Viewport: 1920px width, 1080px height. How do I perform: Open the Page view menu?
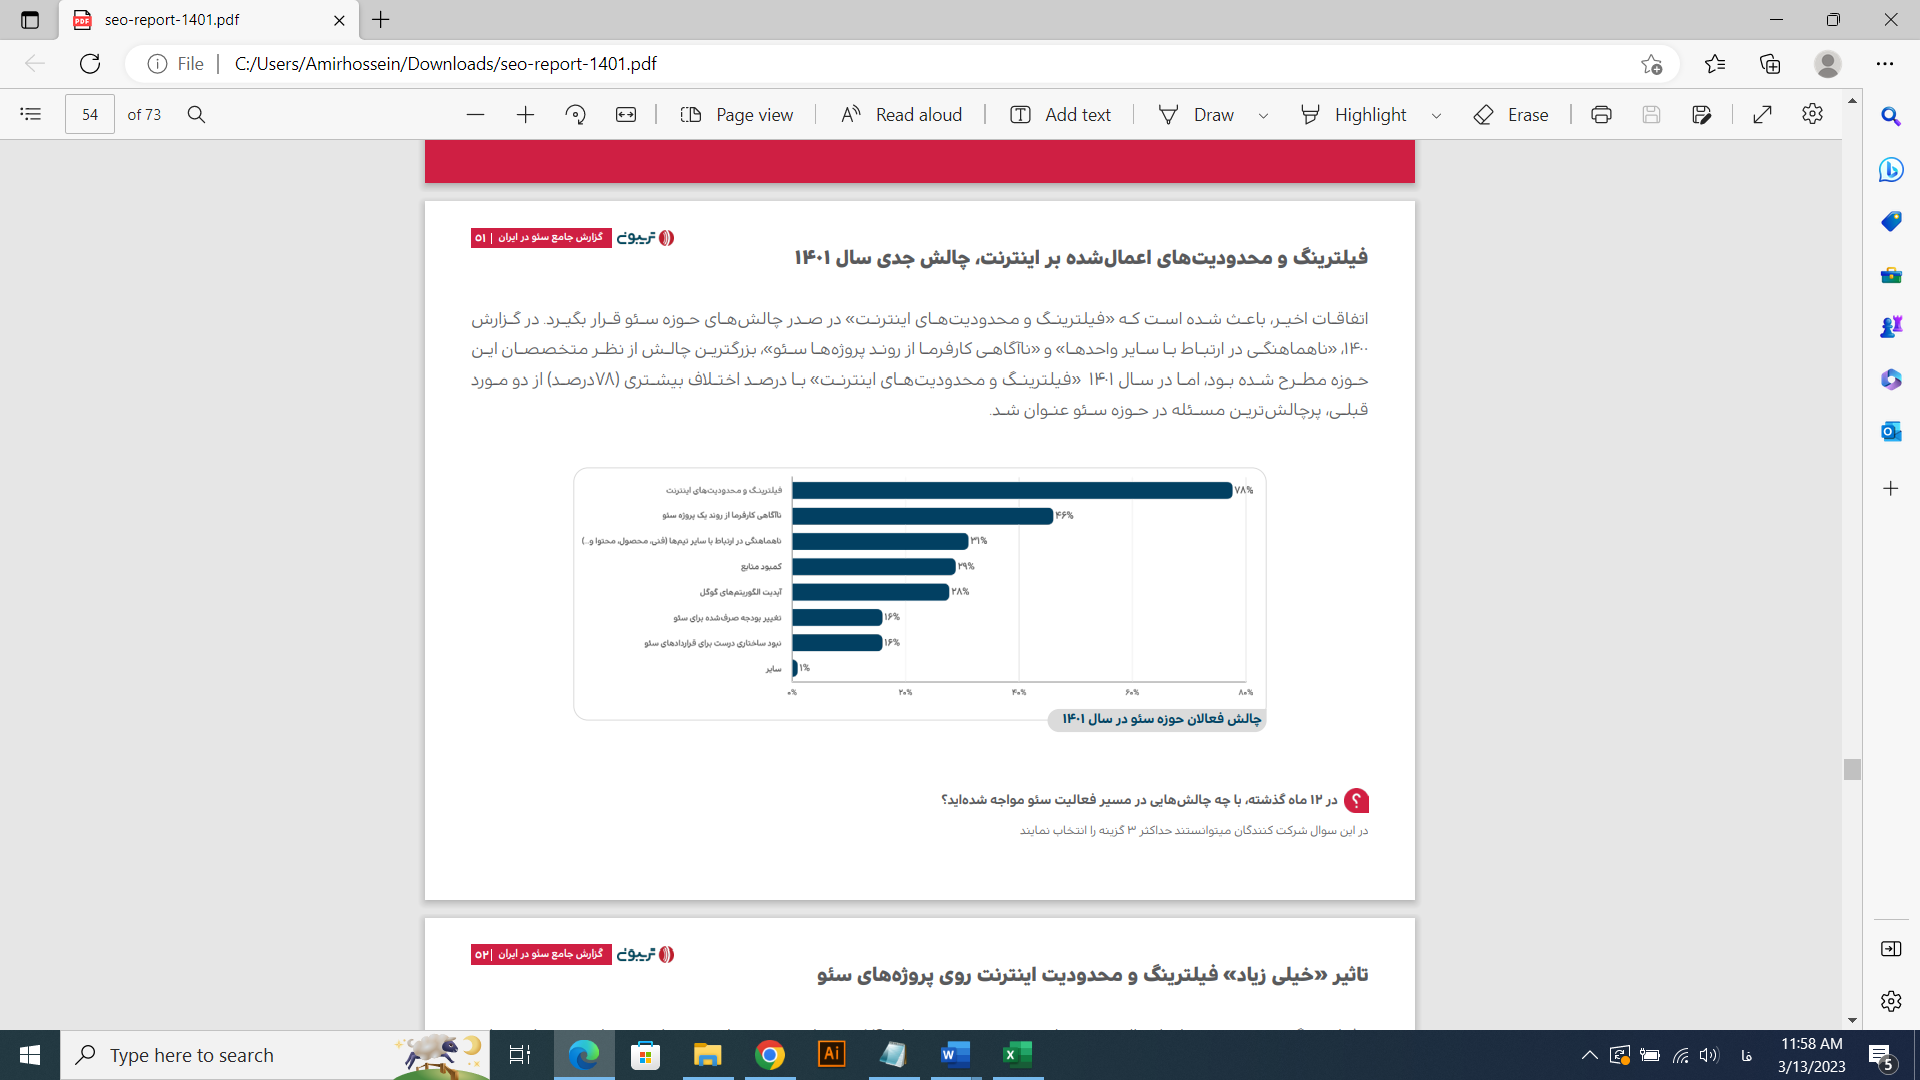(737, 114)
